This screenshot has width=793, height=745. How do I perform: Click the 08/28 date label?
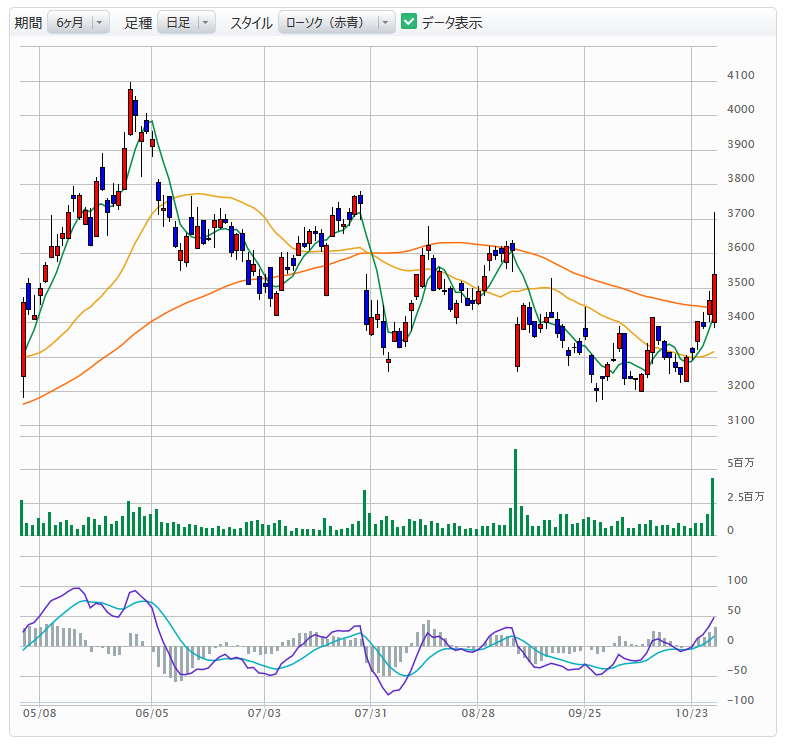click(478, 715)
